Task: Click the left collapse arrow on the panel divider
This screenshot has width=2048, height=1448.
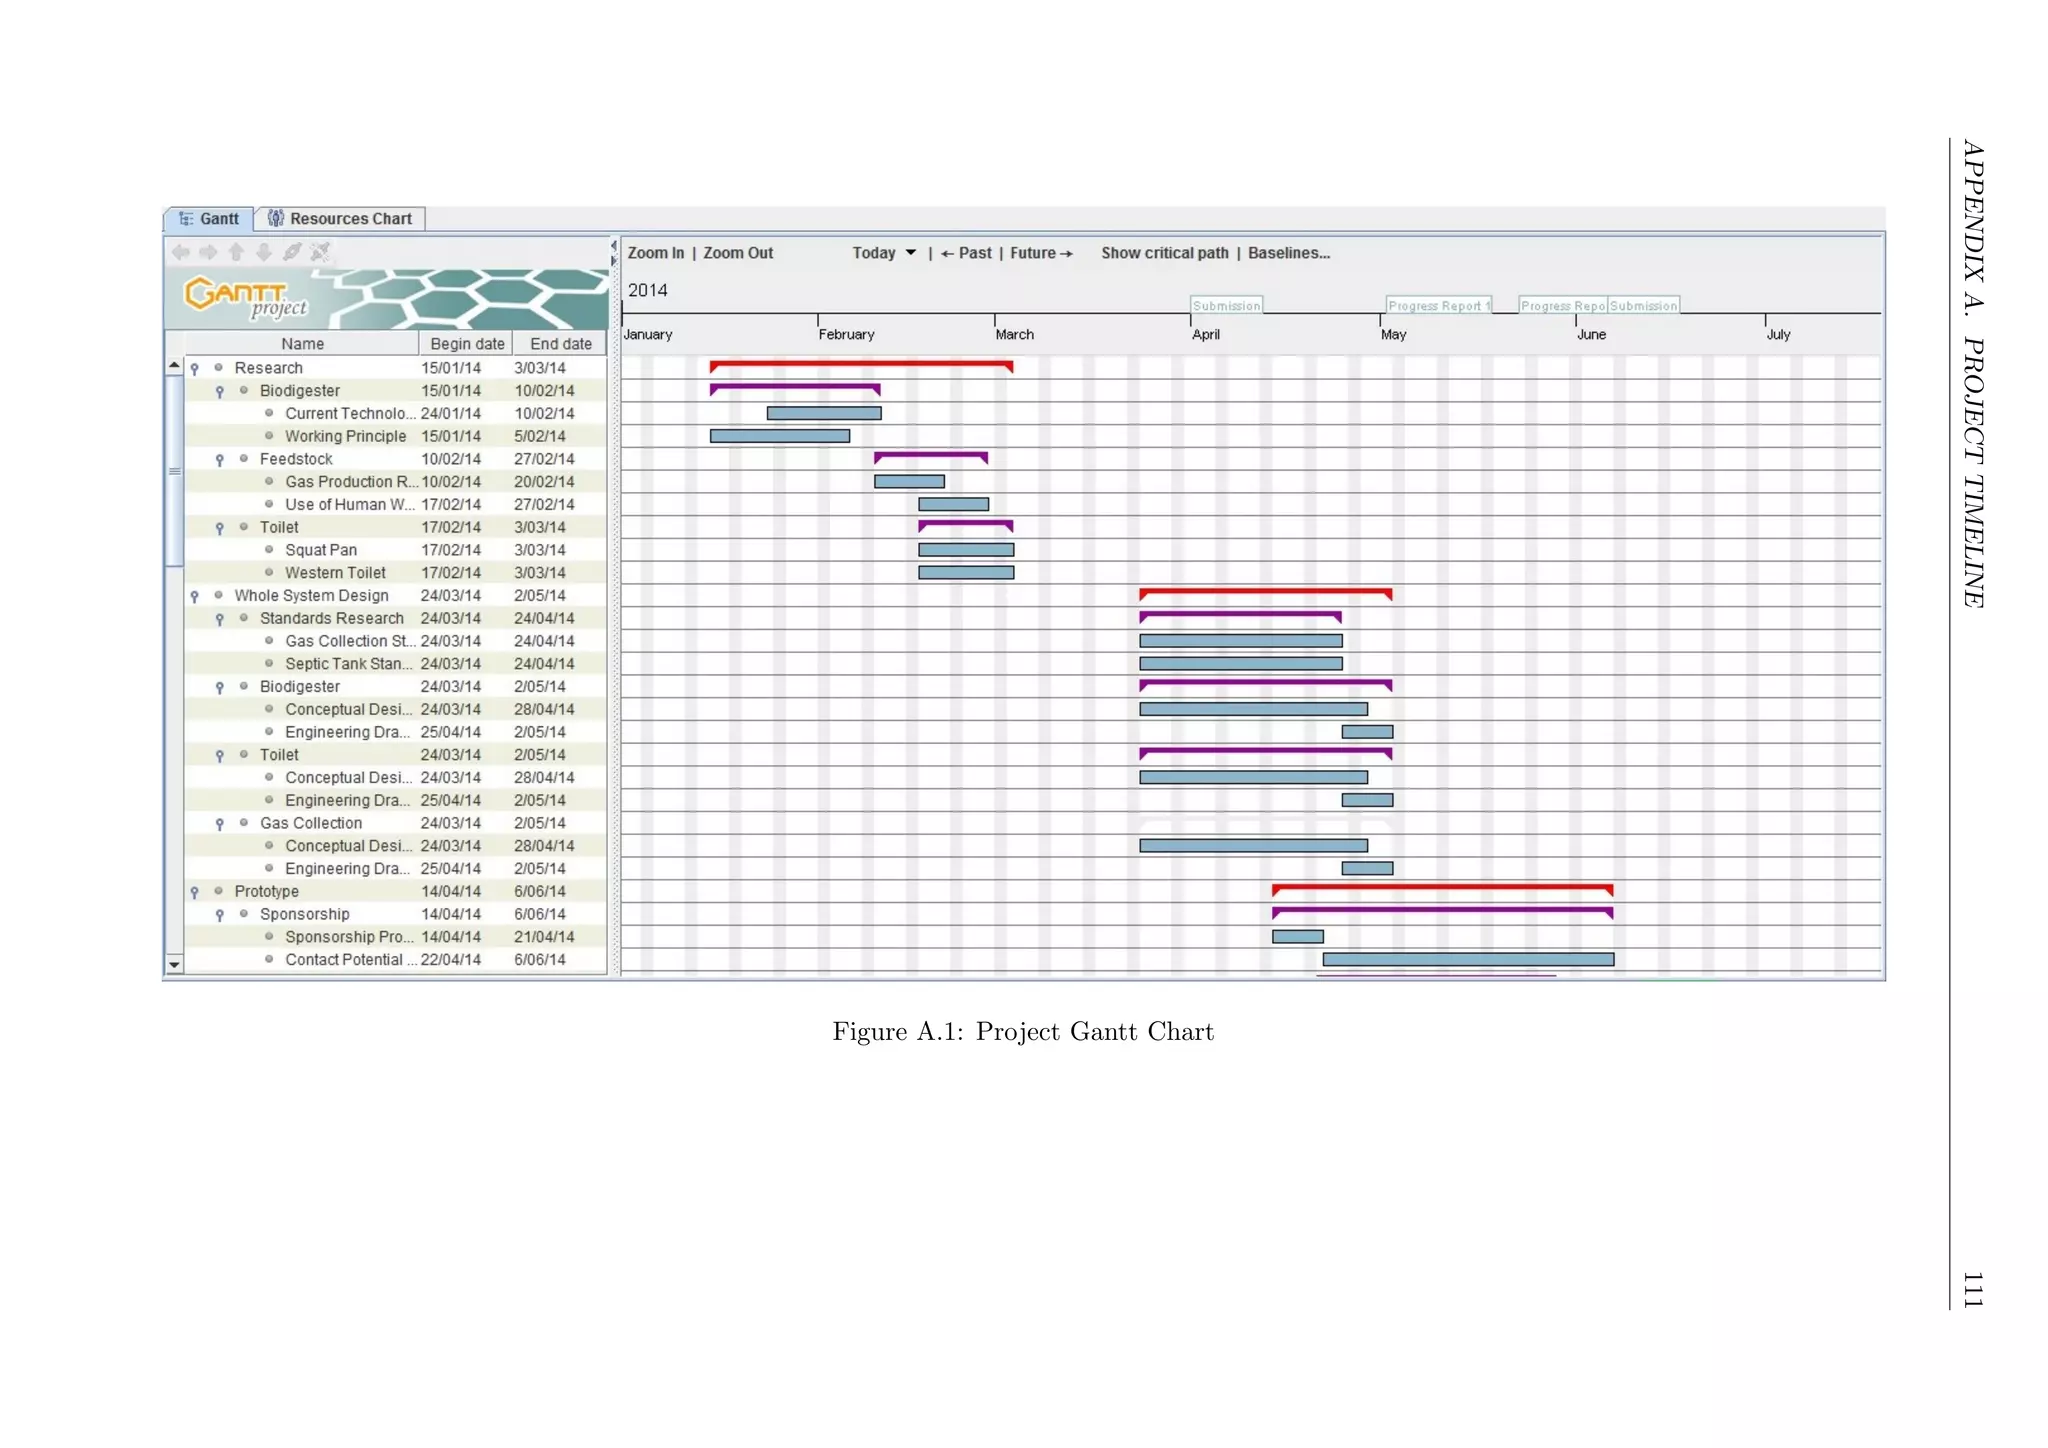Action: [x=613, y=245]
